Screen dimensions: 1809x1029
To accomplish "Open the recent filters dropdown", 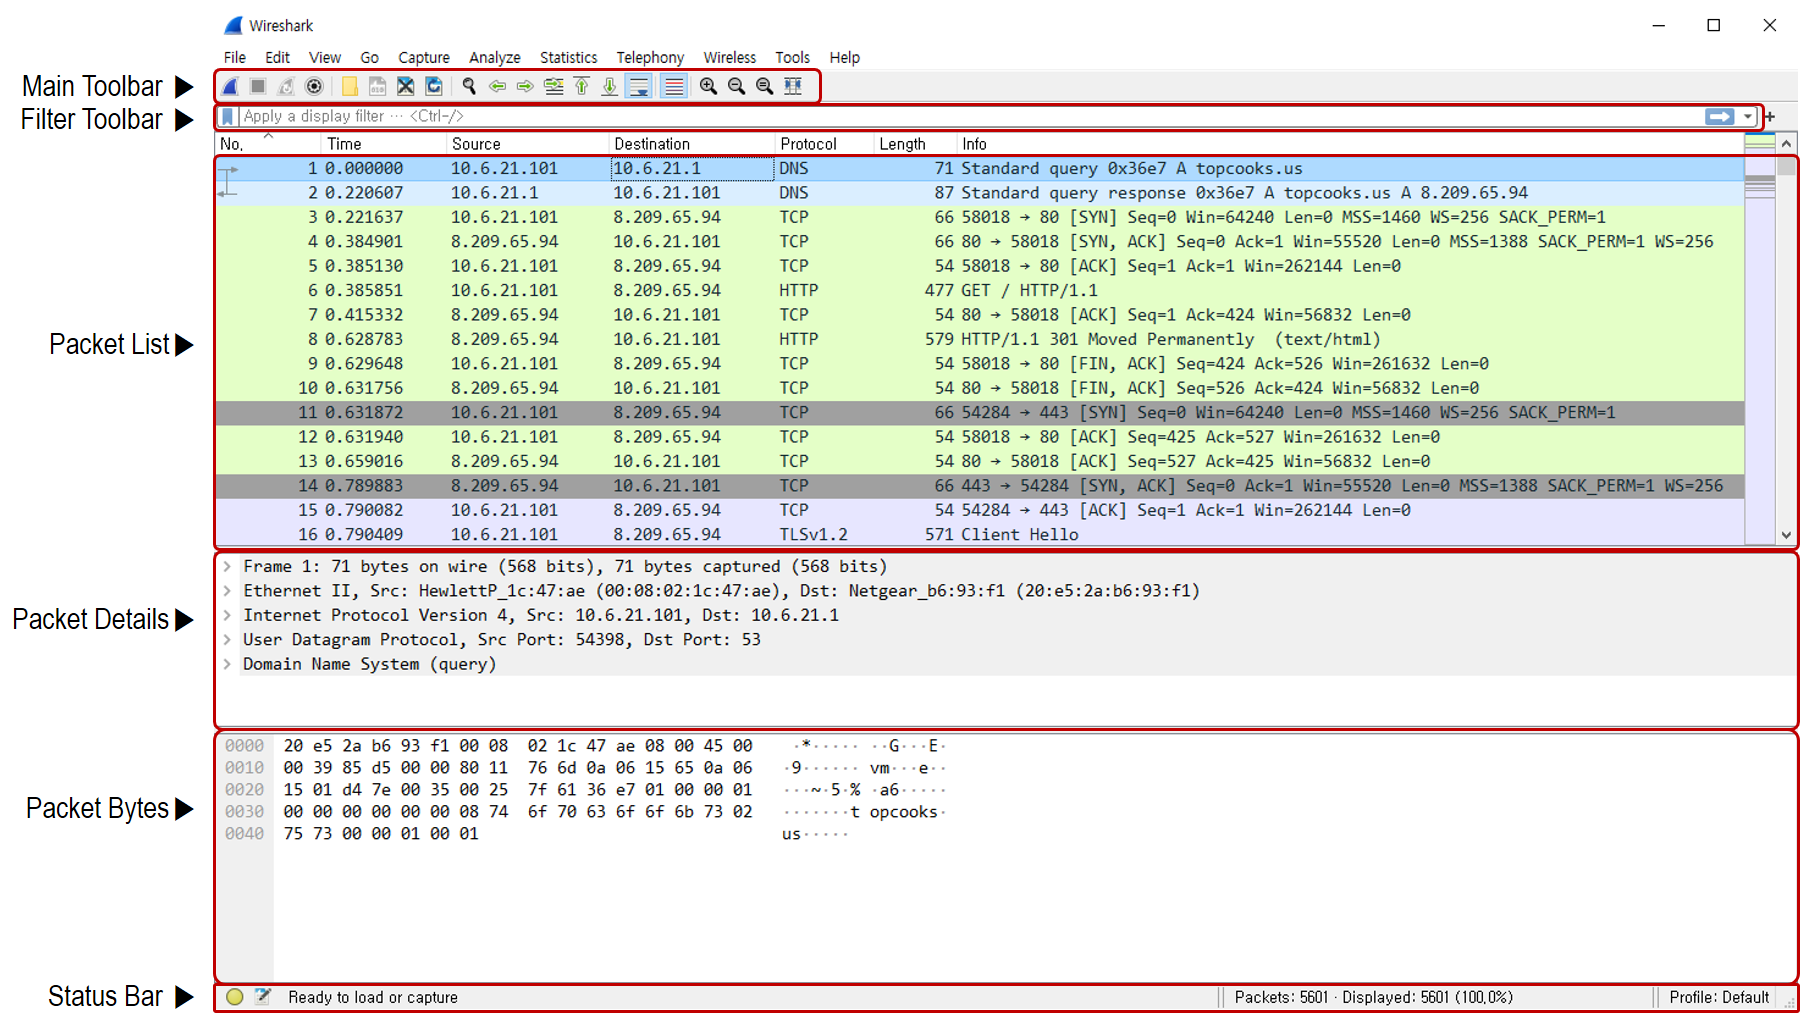I will (x=1747, y=117).
